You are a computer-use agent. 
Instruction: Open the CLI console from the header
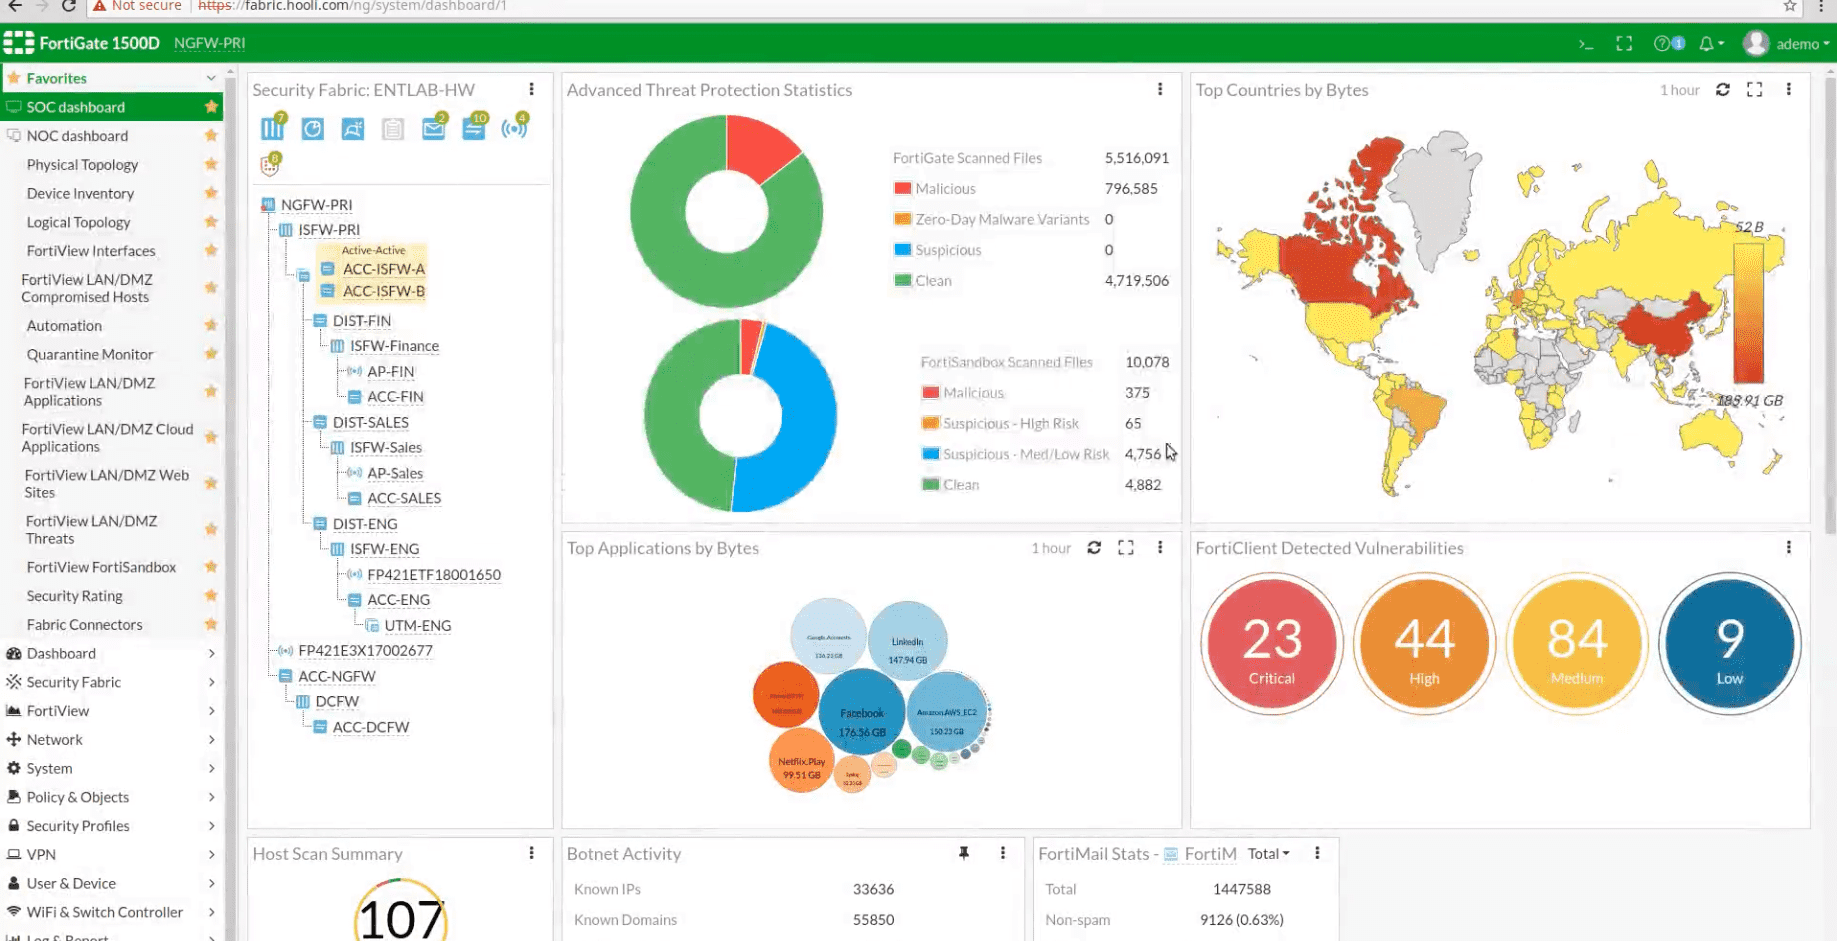(1586, 44)
